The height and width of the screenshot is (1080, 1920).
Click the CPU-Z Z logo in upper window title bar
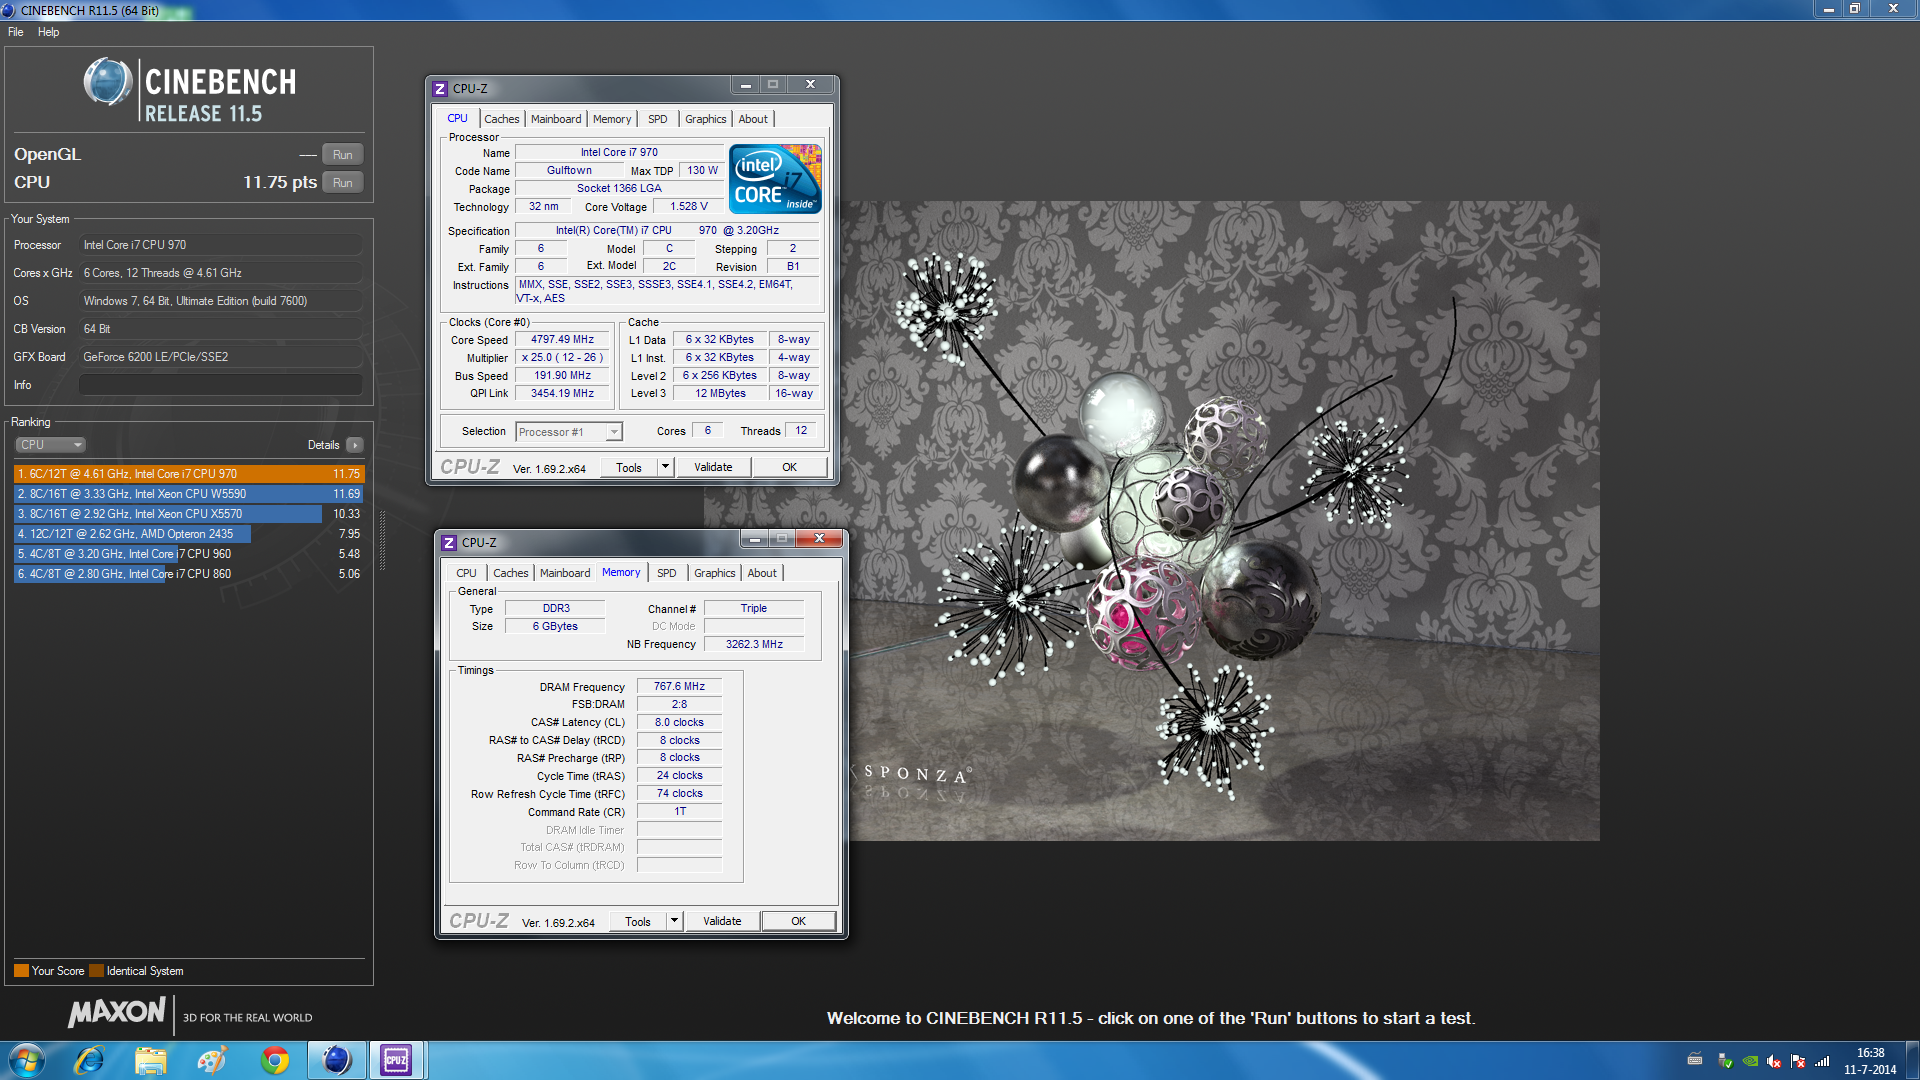pos(440,89)
